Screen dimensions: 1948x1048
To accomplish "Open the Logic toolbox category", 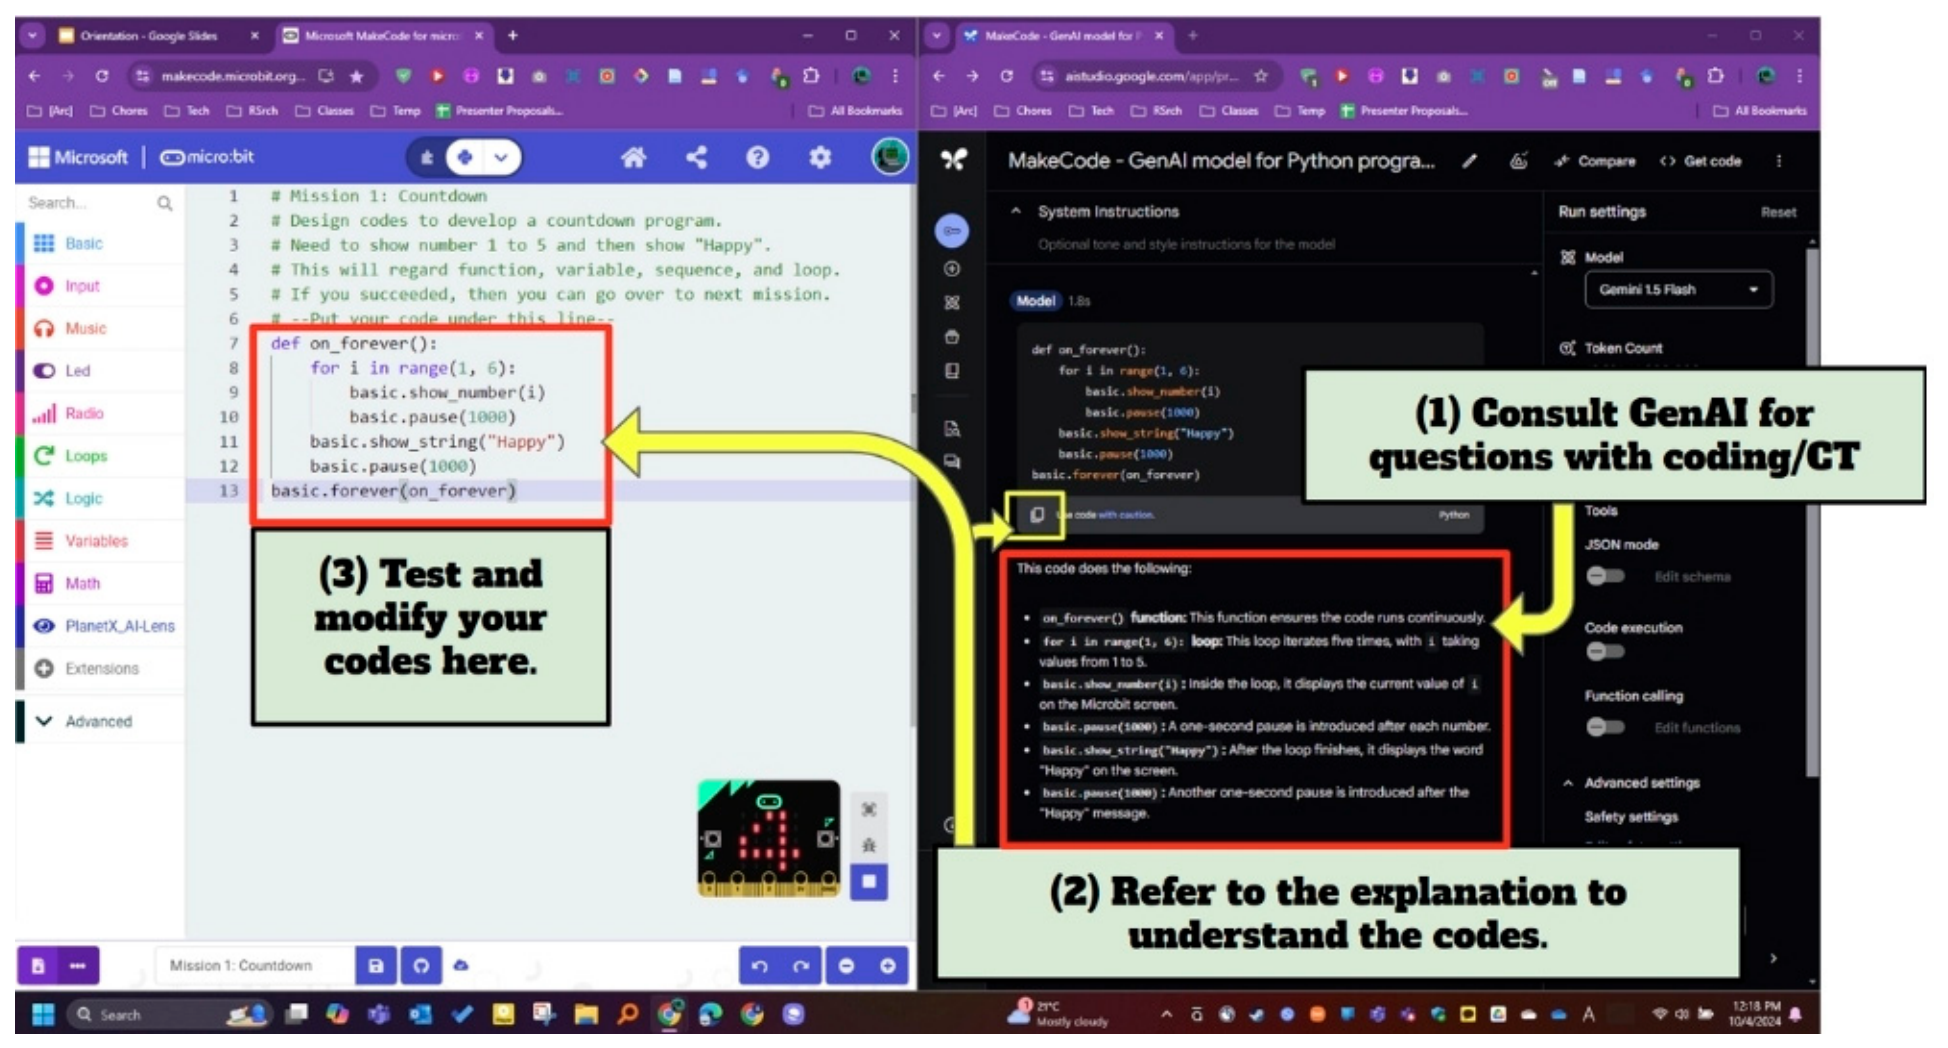I will pos(101,498).
